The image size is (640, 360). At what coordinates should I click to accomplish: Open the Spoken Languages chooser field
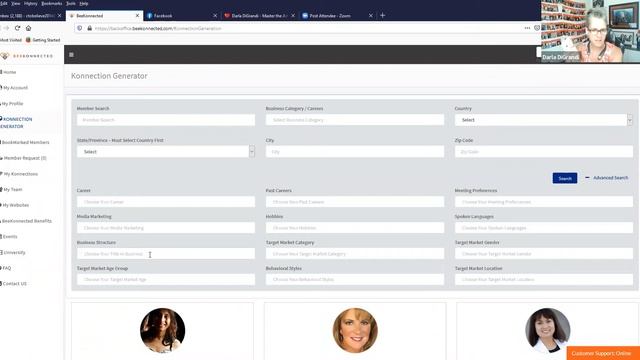click(x=544, y=228)
